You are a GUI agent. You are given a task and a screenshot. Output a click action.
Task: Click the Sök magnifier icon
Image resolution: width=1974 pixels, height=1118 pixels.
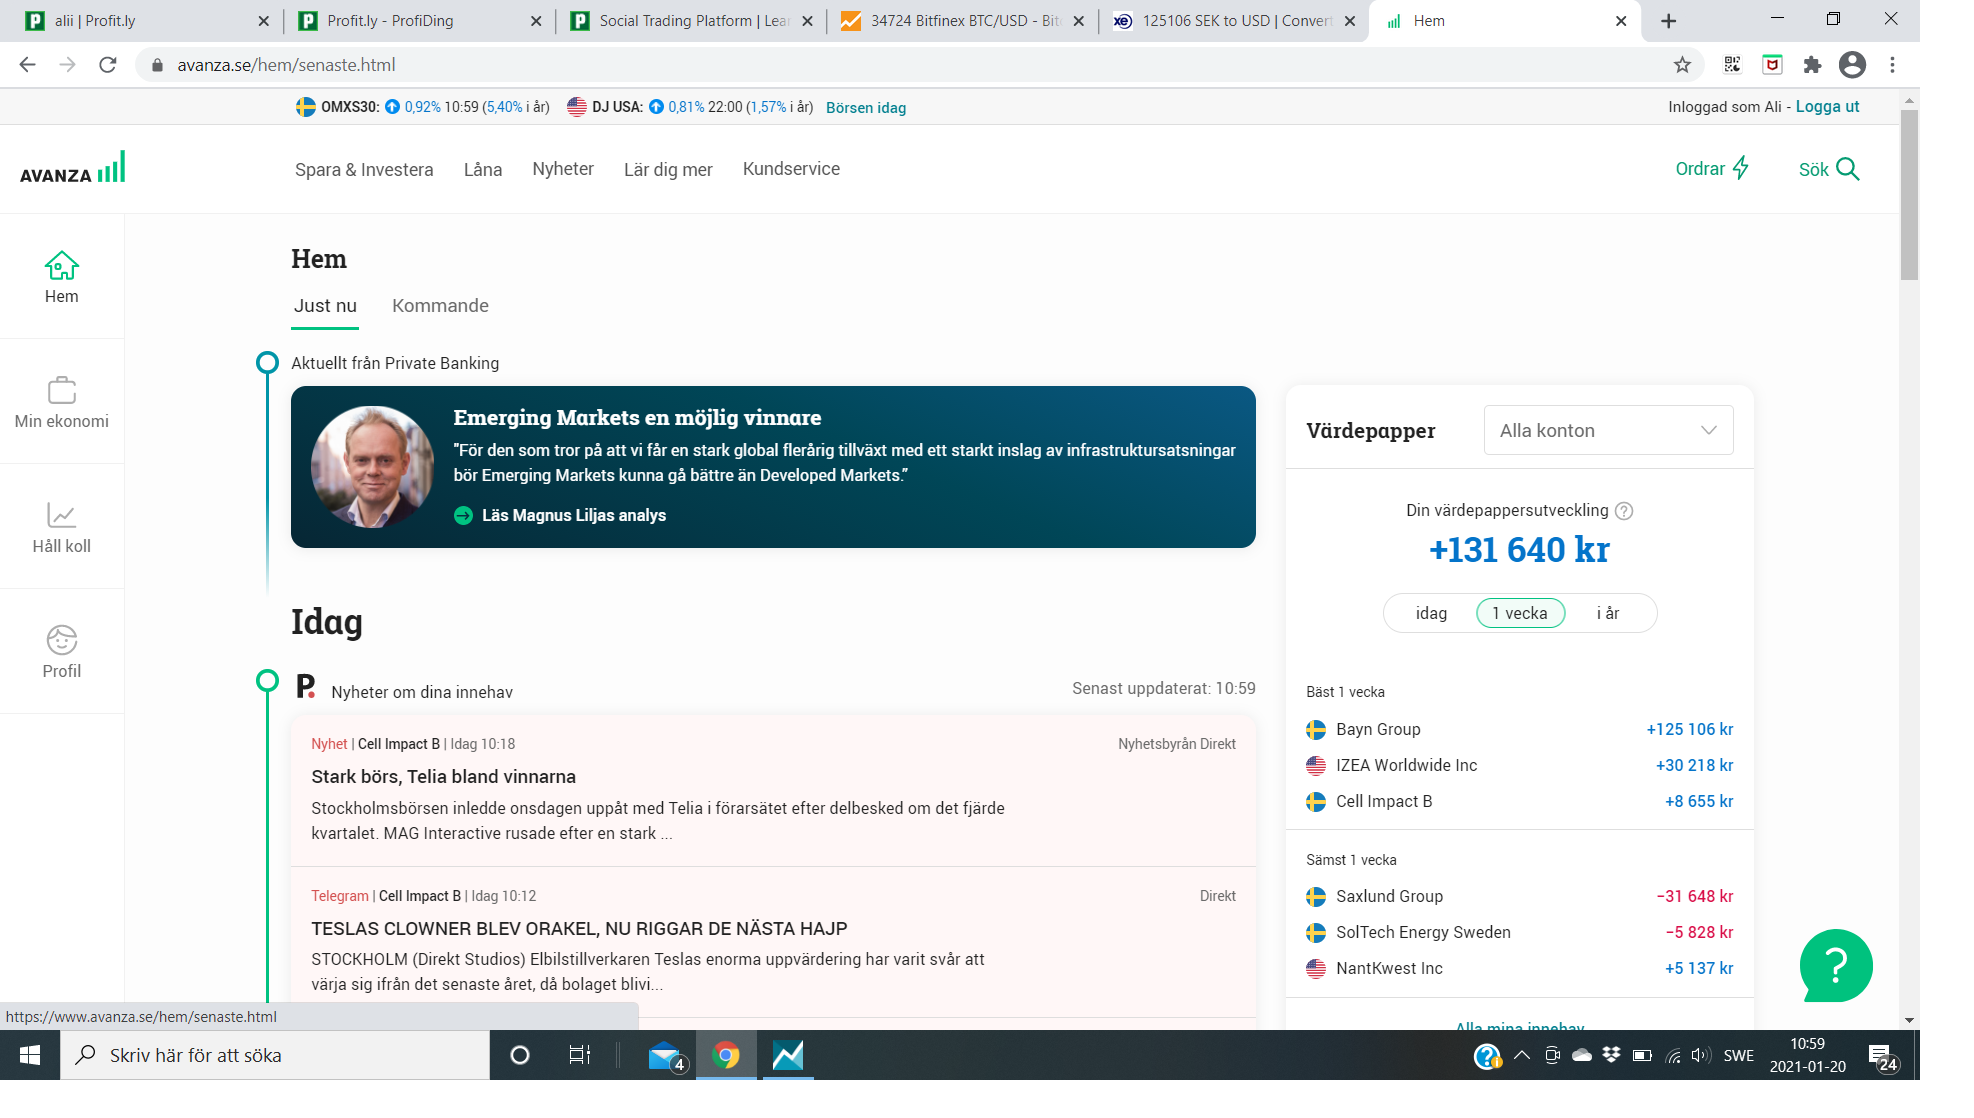coord(1848,169)
